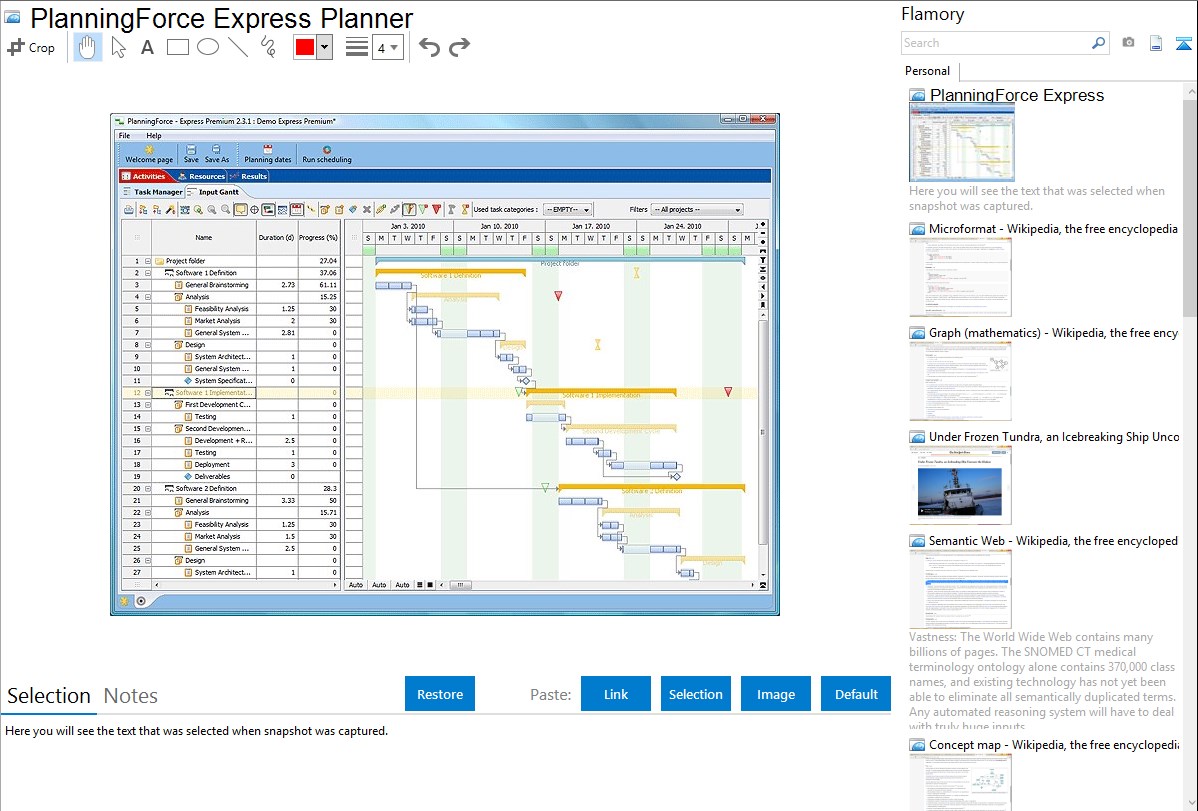Viewport: 1198px width, 811px height.
Task: Open the PlanningForce Express snapshot thumbnail
Action: (x=962, y=144)
